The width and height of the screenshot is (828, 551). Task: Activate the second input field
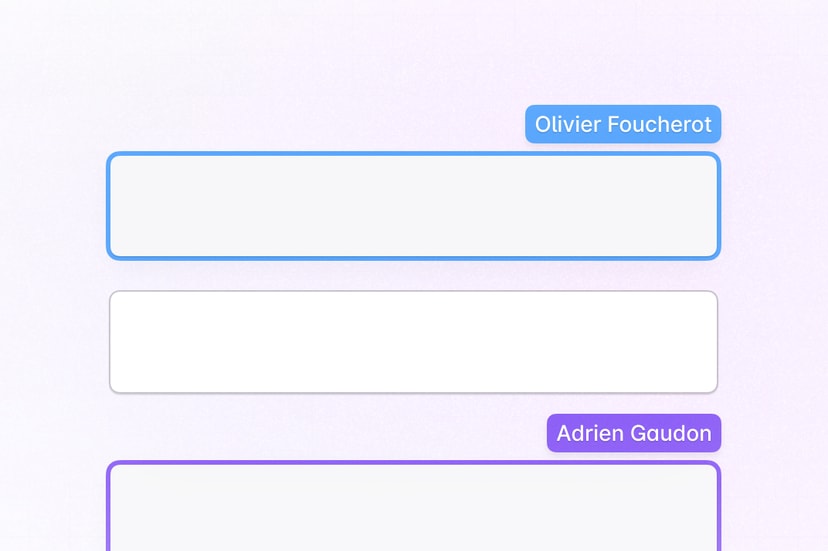pyautogui.click(x=413, y=342)
